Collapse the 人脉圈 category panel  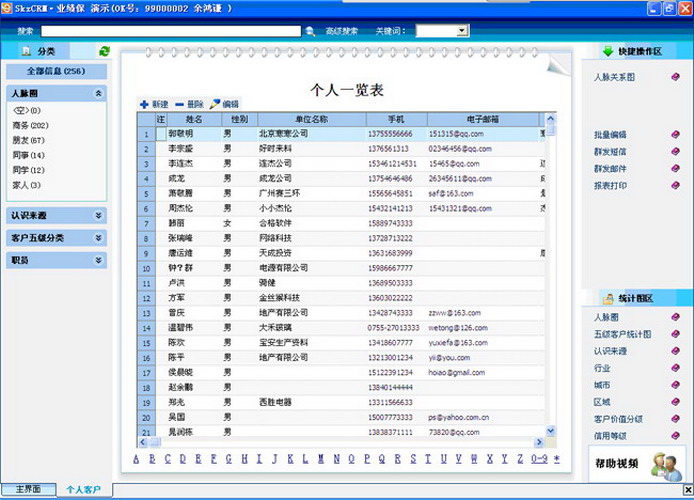coord(98,93)
